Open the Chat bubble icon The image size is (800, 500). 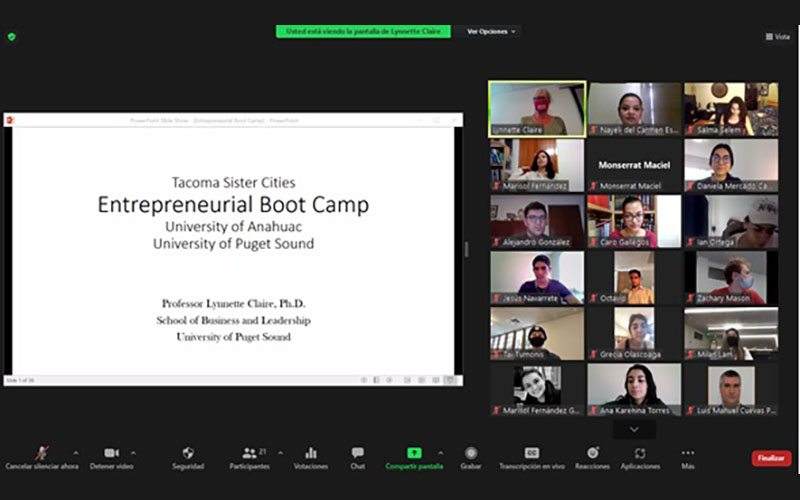pyautogui.click(x=358, y=453)
